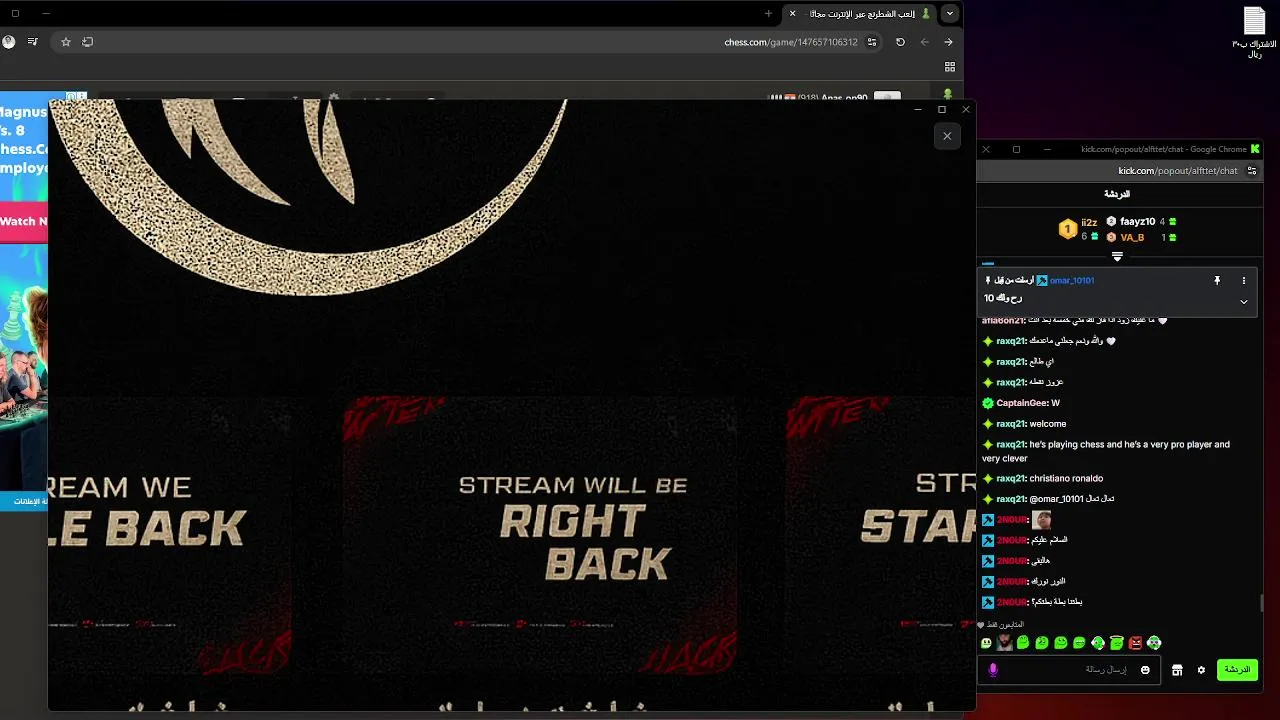Image resolution: width=1280 pixels, height=720 pixels.
Task: Click the kick logo icon in chat window titlebar
Action: (x=1255, y=149)
